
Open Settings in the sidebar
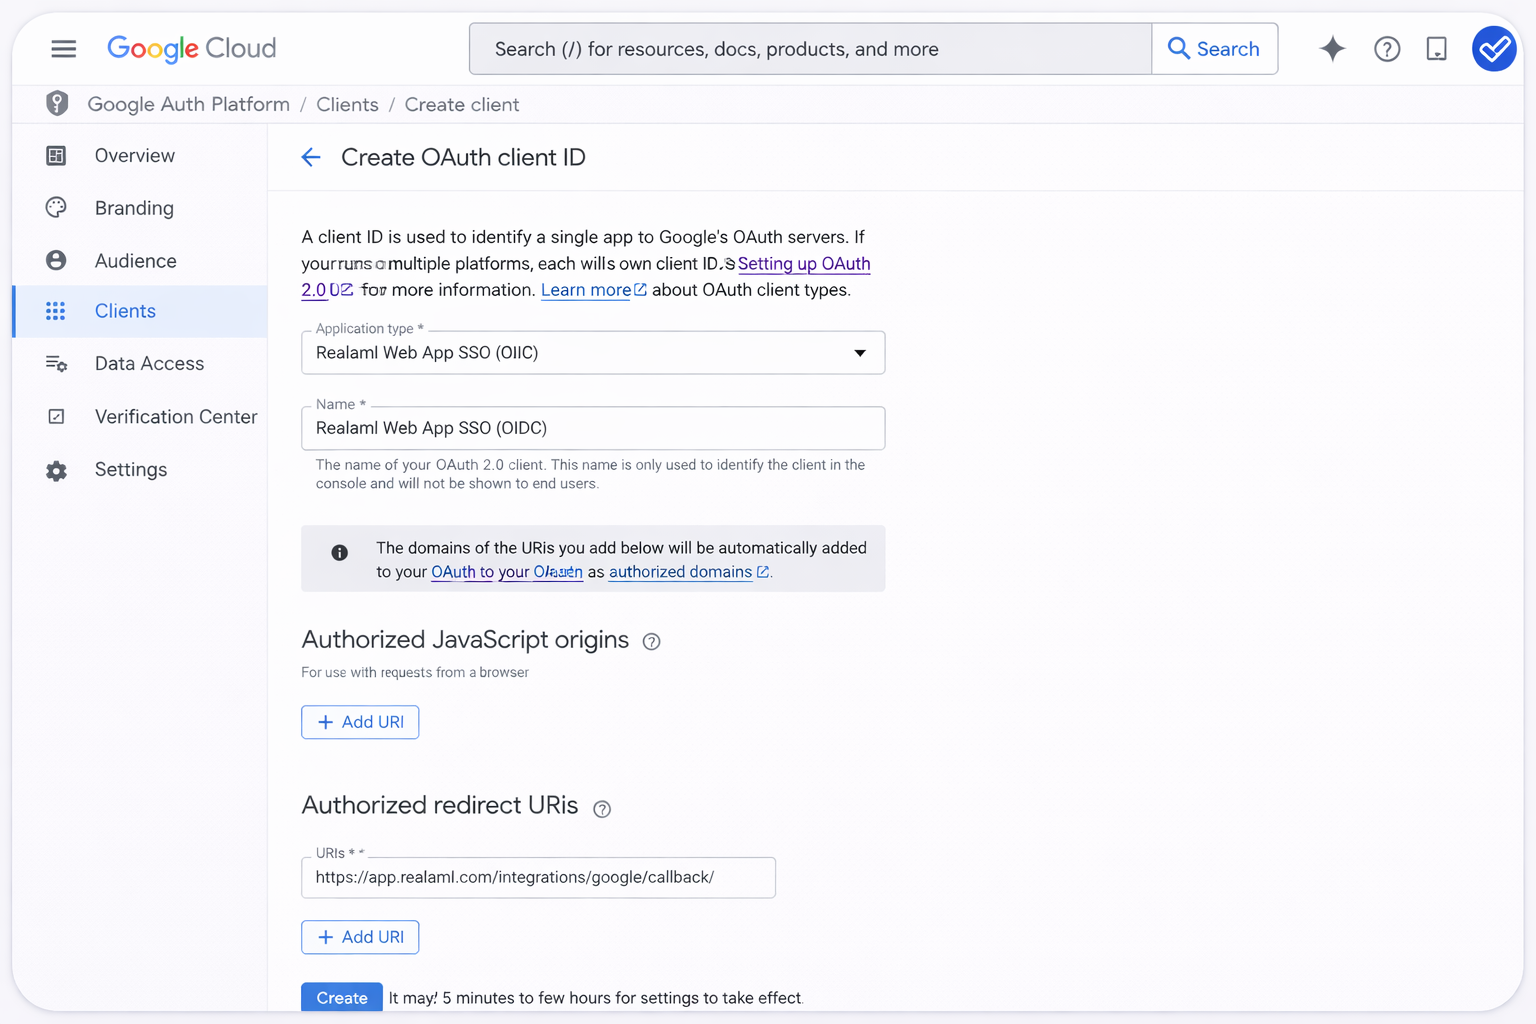(x=130, y=470)
